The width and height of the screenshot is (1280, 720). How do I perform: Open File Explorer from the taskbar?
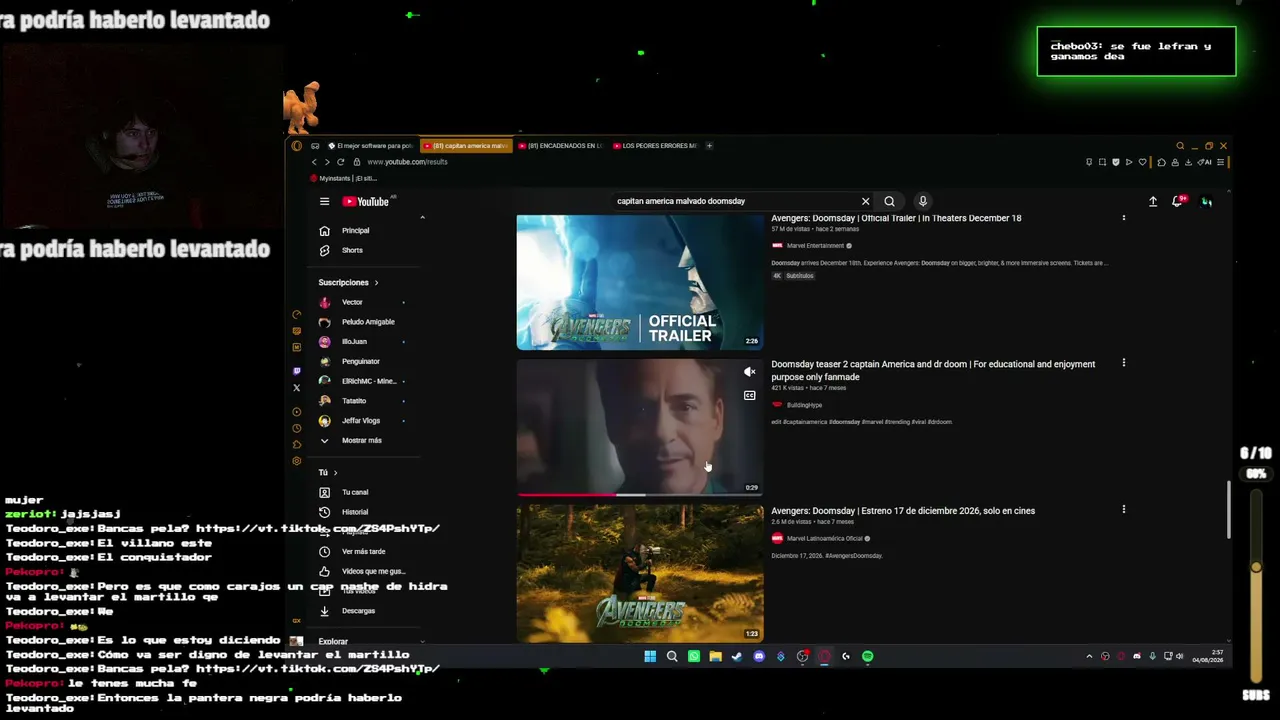(x=715, y=657)
